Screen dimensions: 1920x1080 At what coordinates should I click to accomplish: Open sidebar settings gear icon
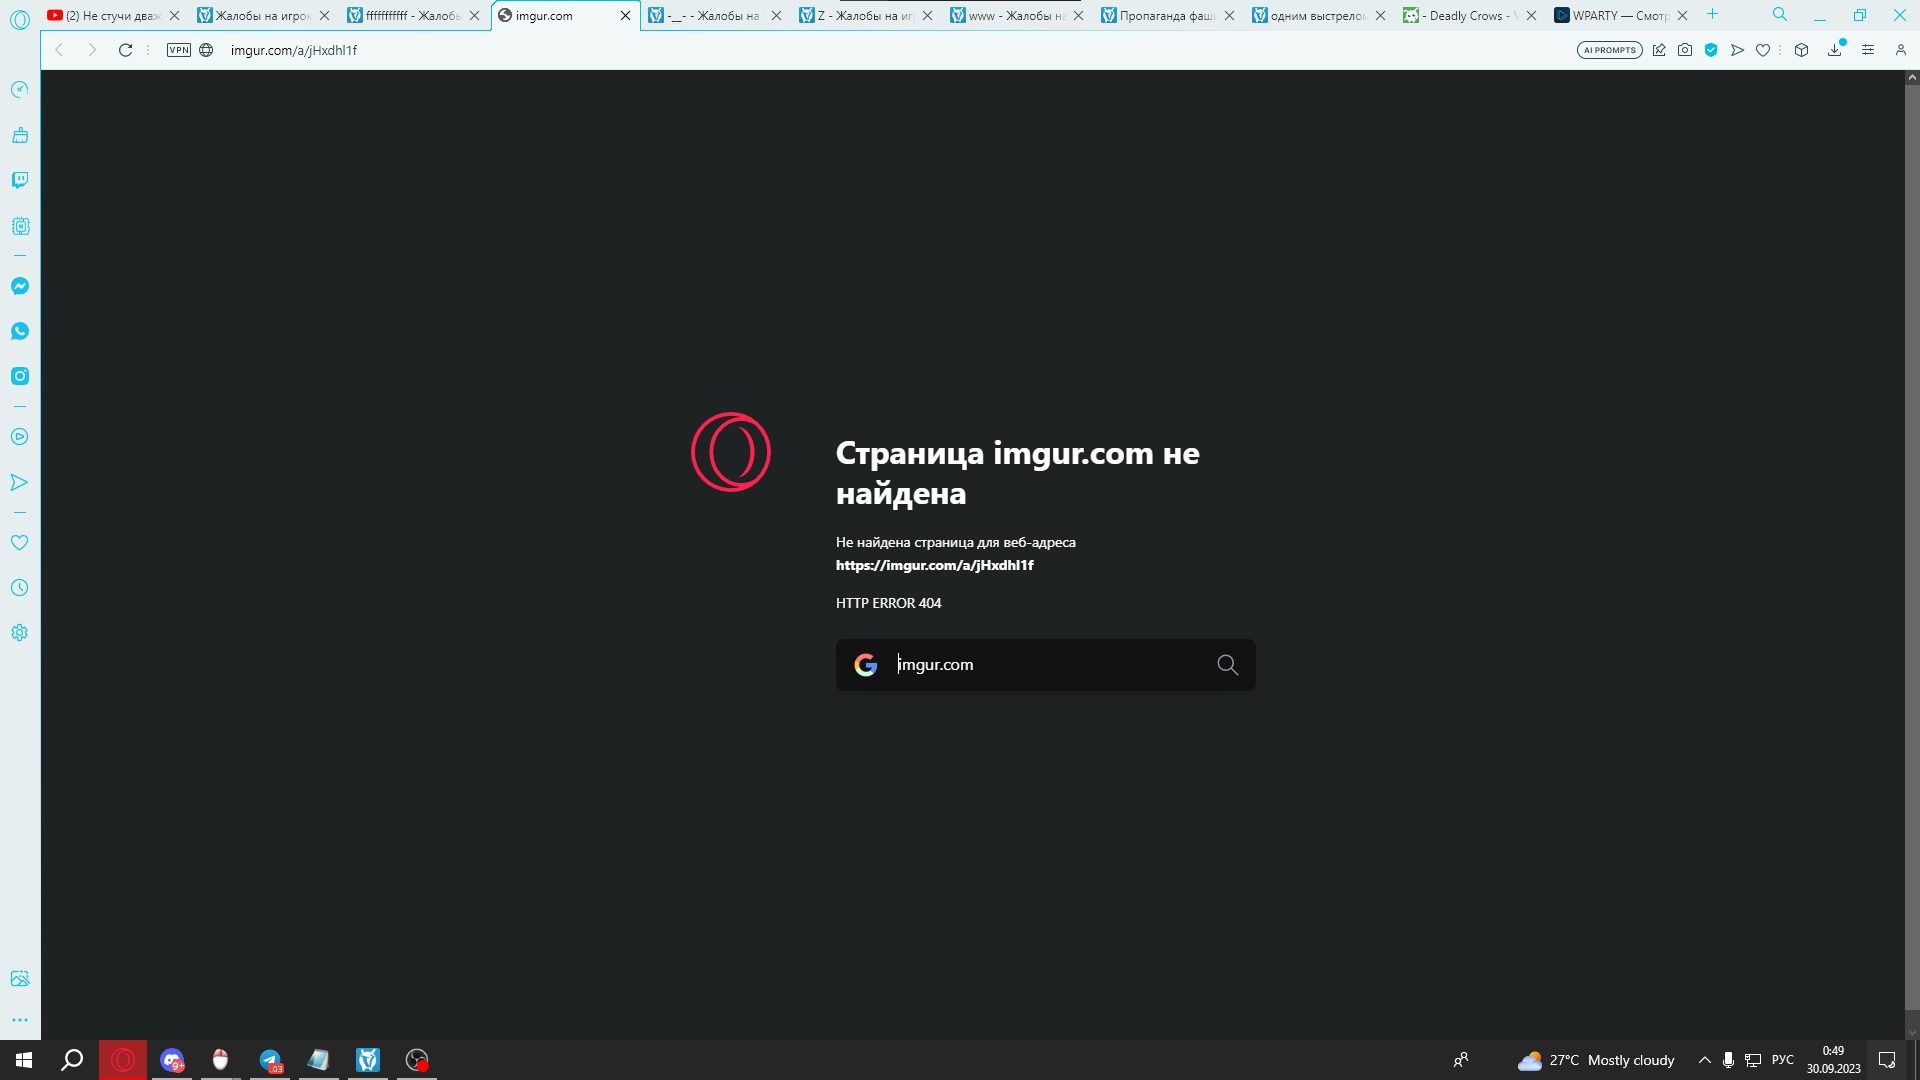(x=20, y=633)
